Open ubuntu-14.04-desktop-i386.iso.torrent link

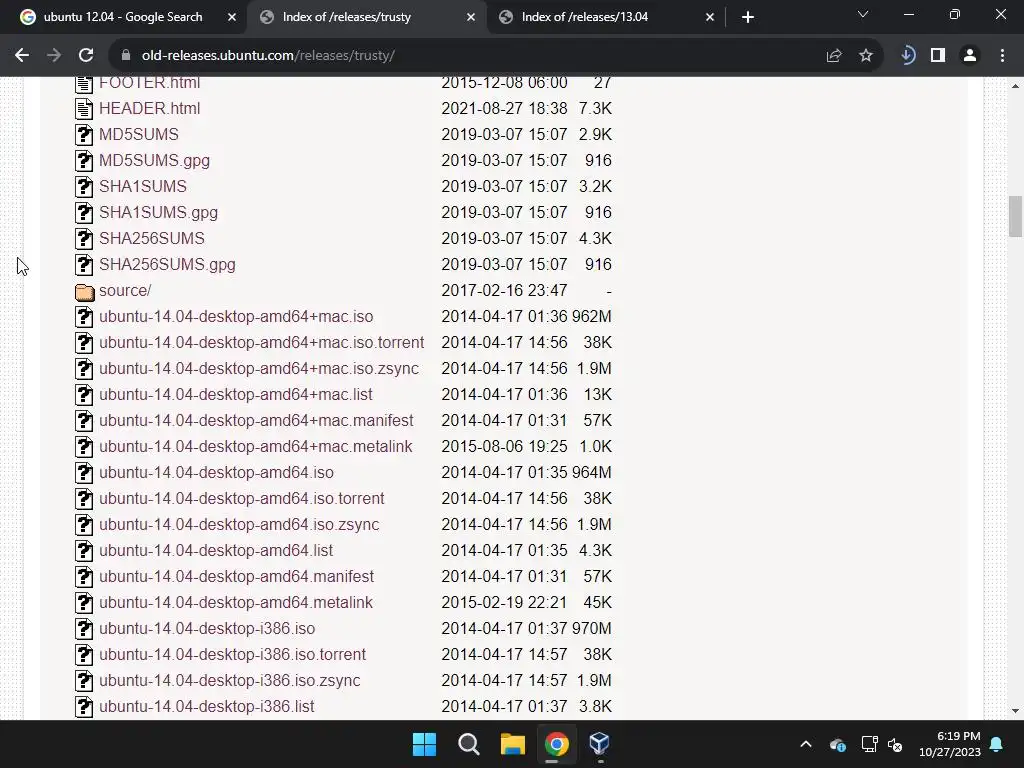(232, 655)
